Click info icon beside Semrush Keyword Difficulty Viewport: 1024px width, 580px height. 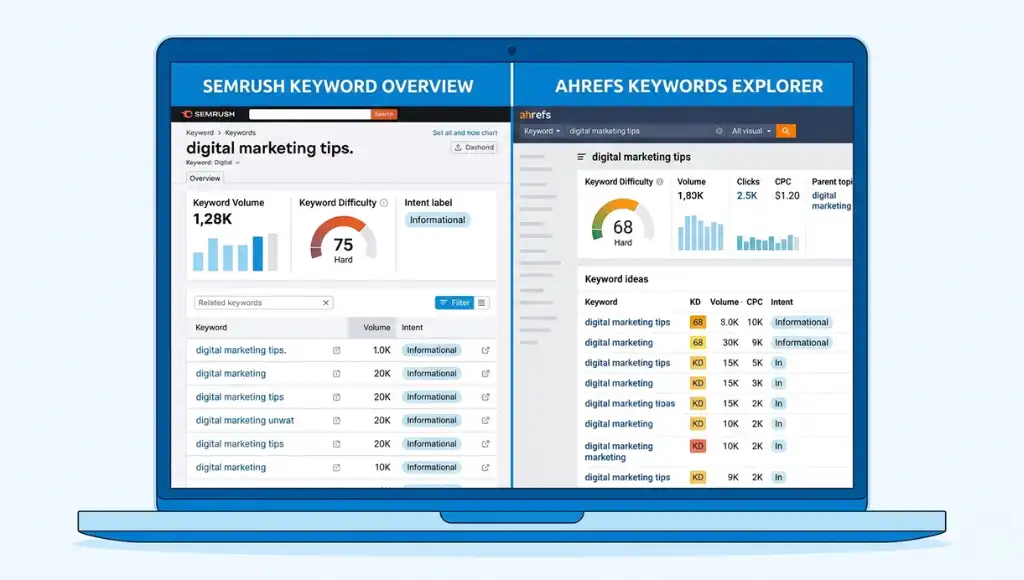[384, 203]
